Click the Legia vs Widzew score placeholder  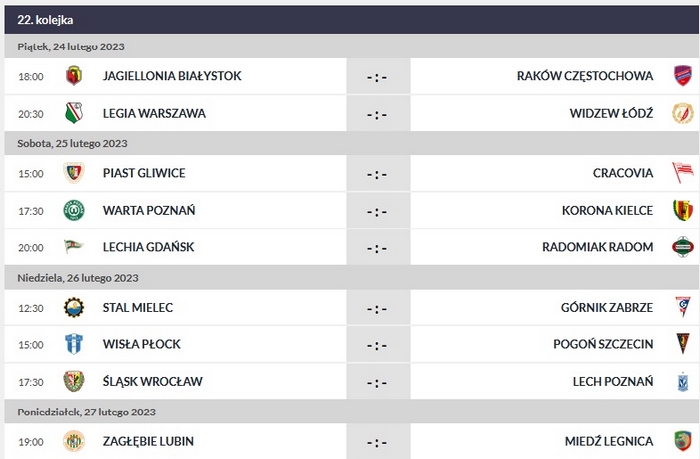[x=377, y=113]
